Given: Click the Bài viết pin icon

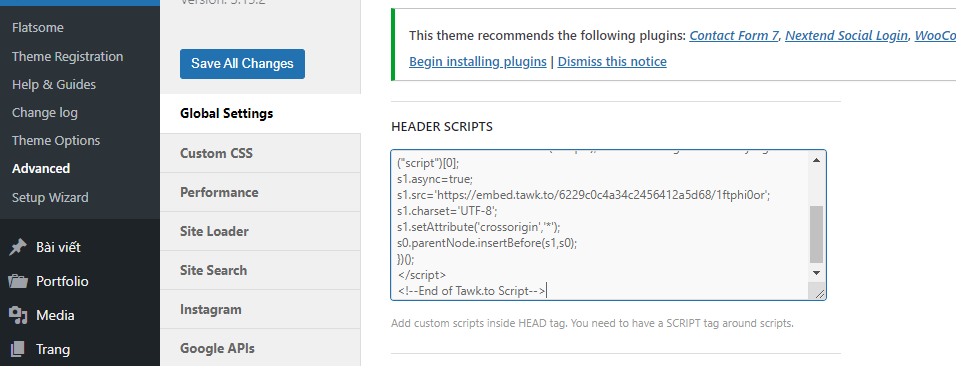Looking at the screenshot, I should pyautogui.click(x=18, y=247).
